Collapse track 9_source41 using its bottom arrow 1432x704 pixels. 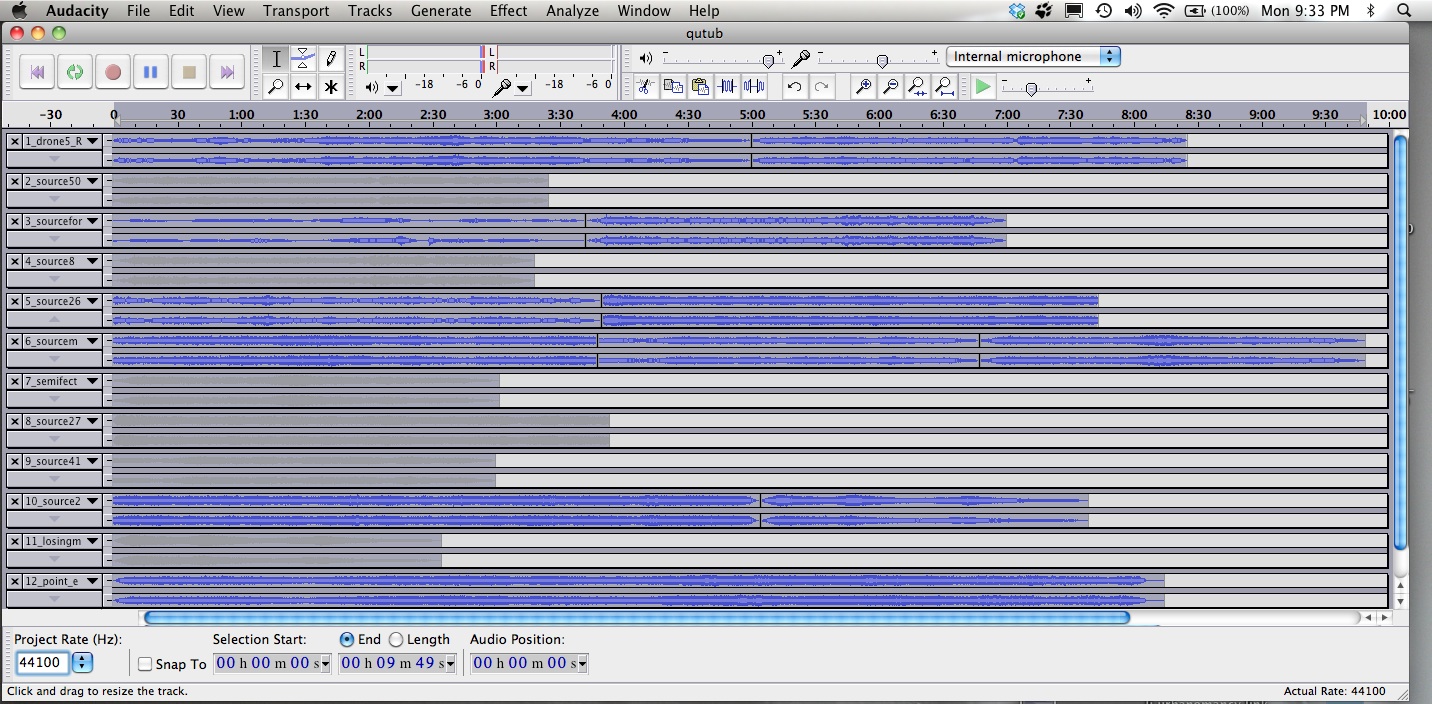(x=55, y=479)
